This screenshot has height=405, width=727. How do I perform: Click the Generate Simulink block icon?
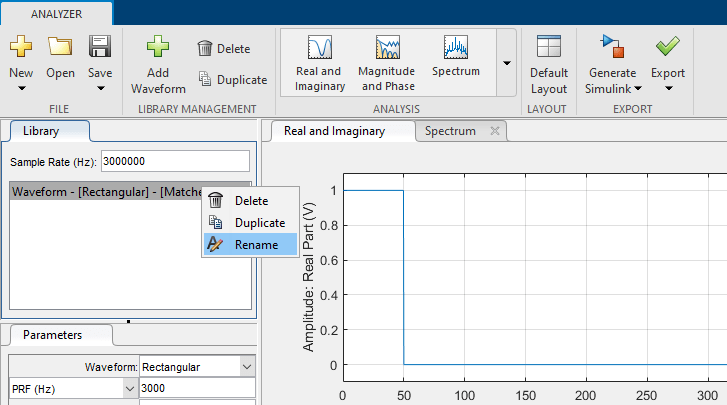612,47
